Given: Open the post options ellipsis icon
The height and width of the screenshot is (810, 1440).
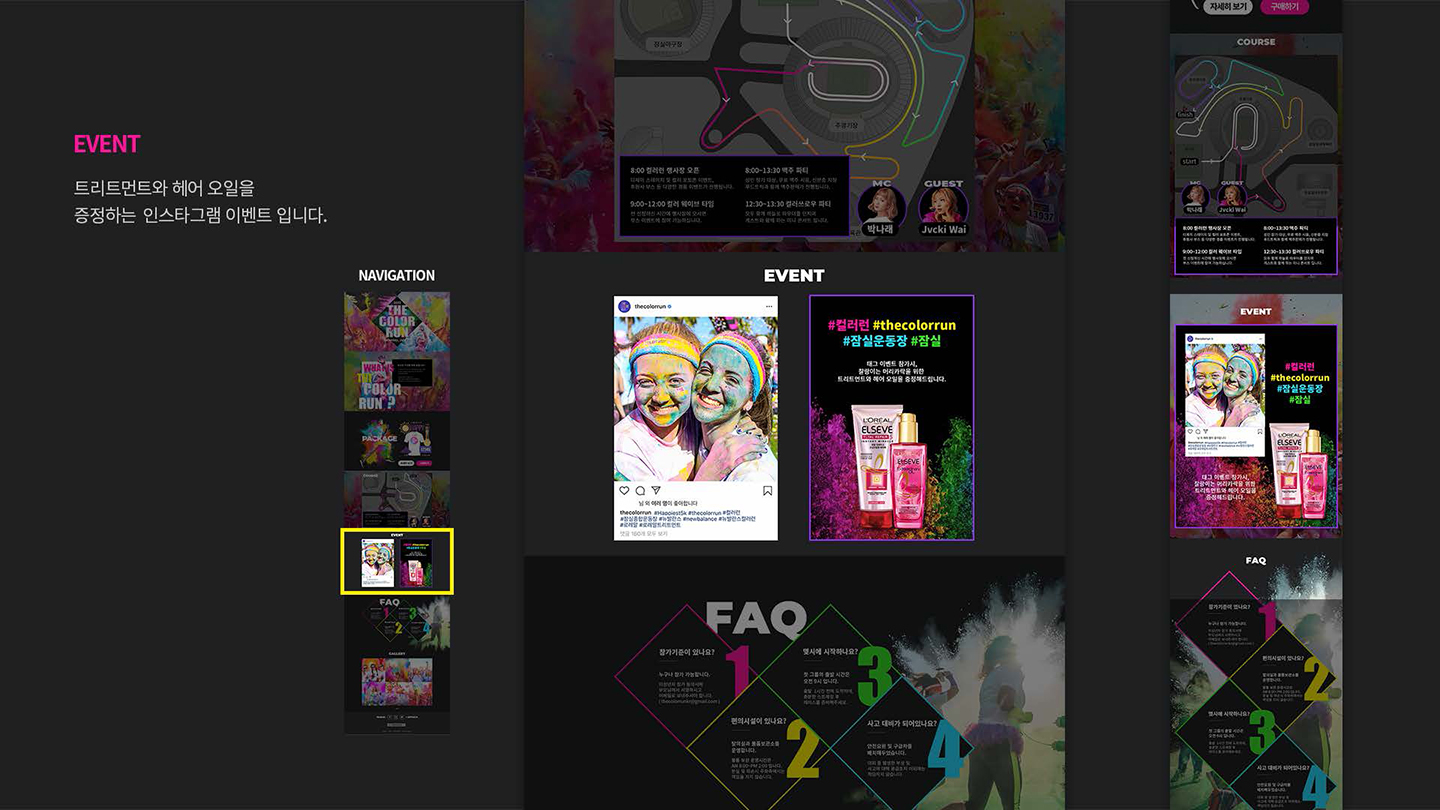Looking at the screenshot, I should coord(769,305).
